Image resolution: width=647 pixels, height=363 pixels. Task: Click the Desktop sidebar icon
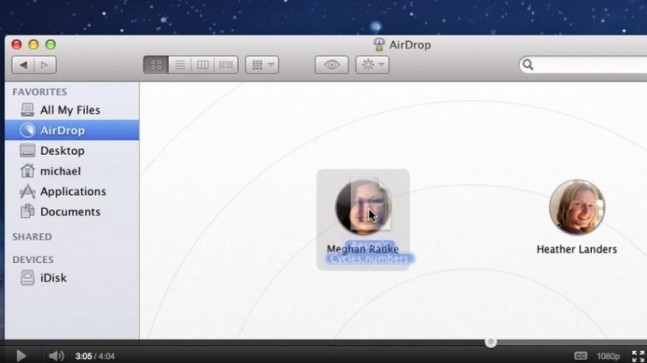click(x=27, y=151)
